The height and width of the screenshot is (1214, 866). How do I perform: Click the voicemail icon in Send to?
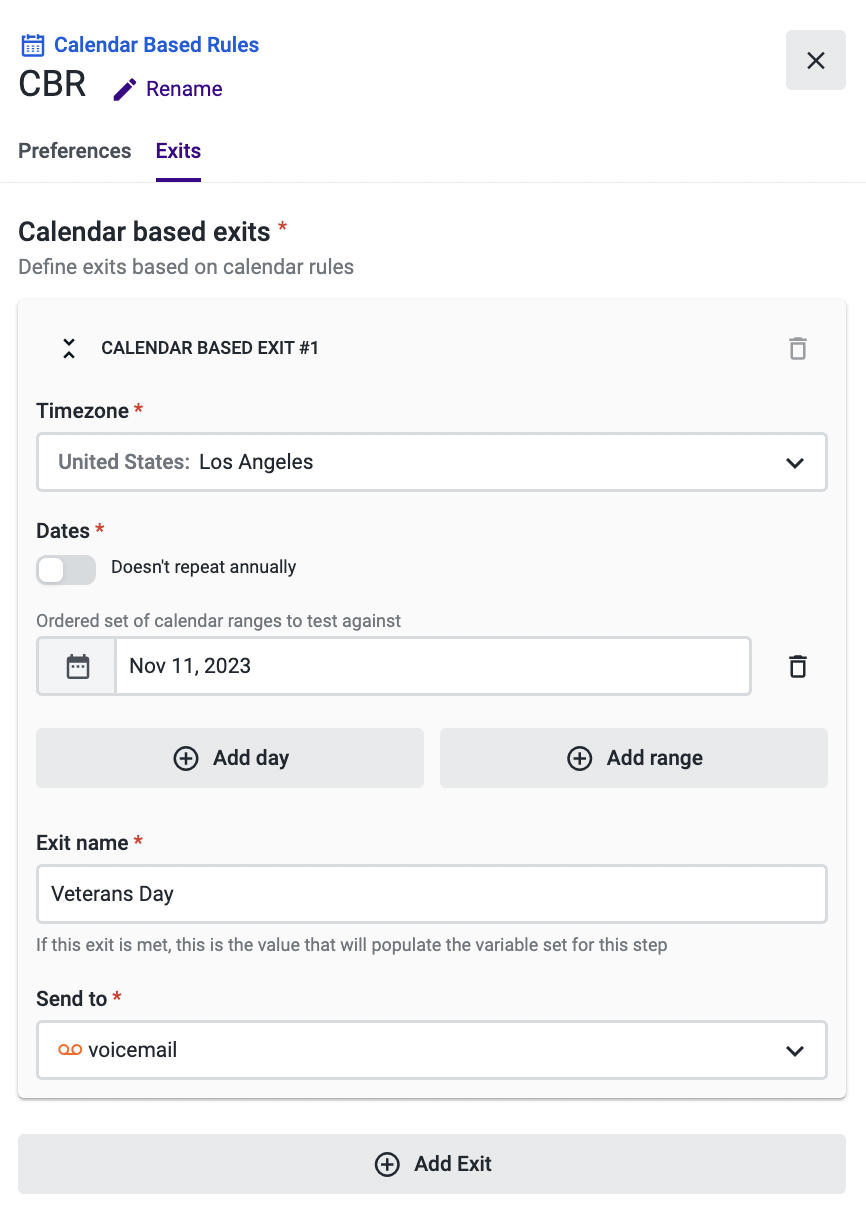tap(69, 1050)
